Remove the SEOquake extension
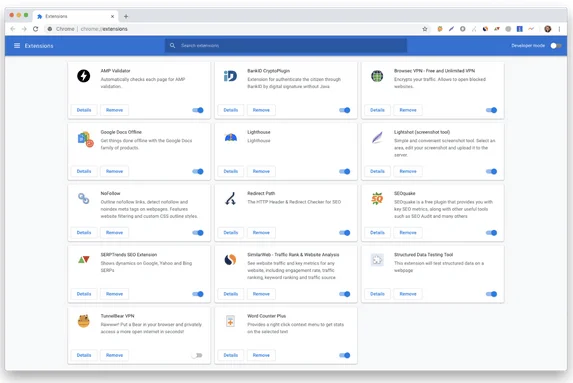Viewport: 573px width, 383px height. (408, 233)
